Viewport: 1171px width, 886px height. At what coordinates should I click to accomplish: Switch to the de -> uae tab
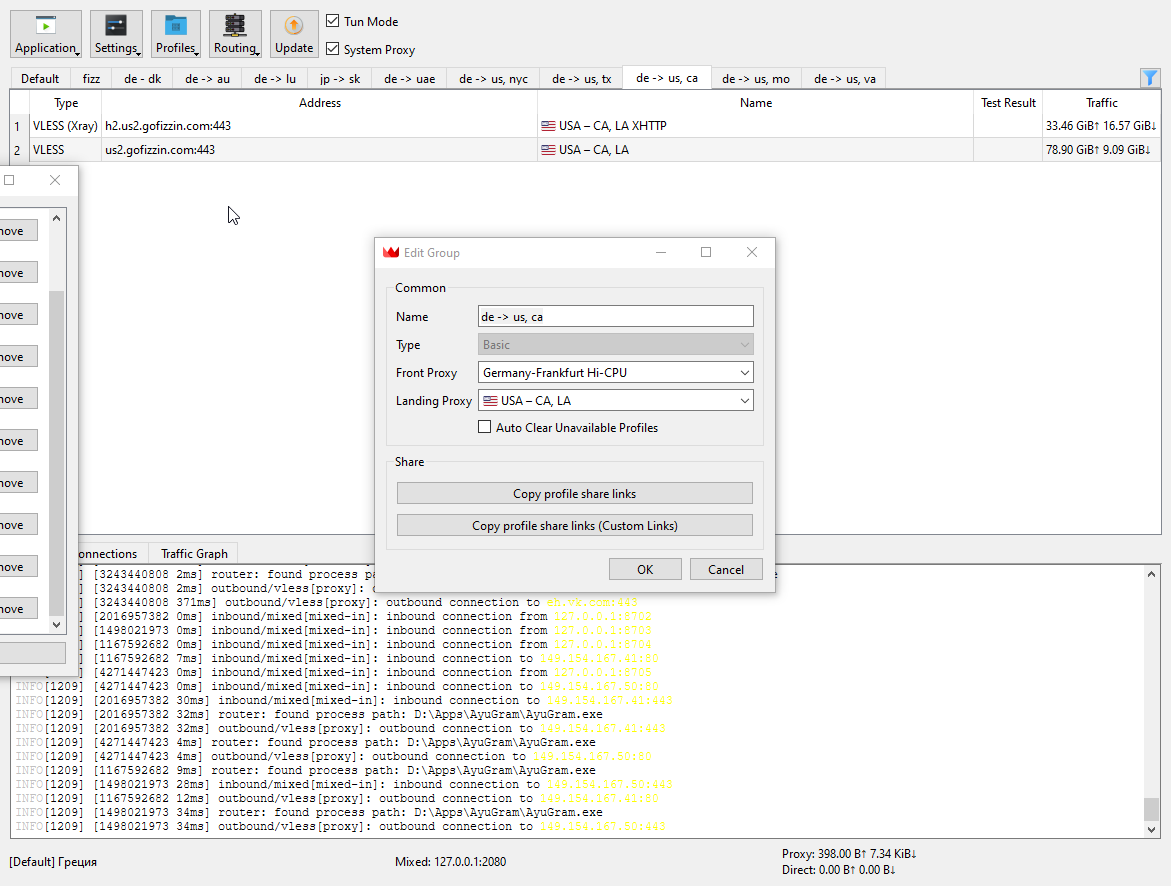[x=409, y=78]
